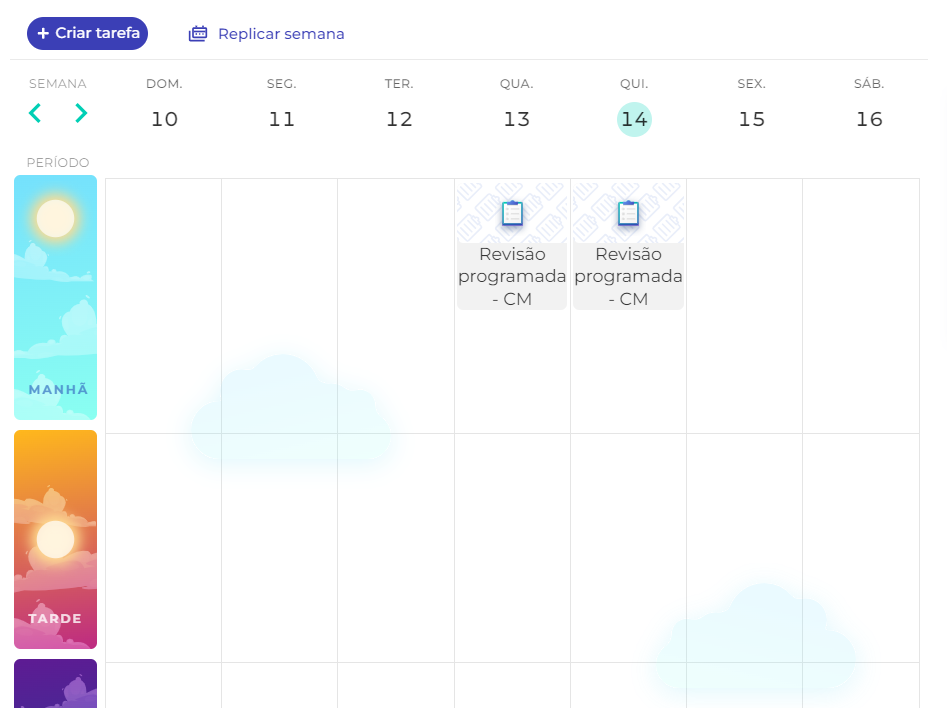Click clipboard icon on Wednesday task card
The height and width of the screenshot is (708, 947).
click(x=512, y=213)
